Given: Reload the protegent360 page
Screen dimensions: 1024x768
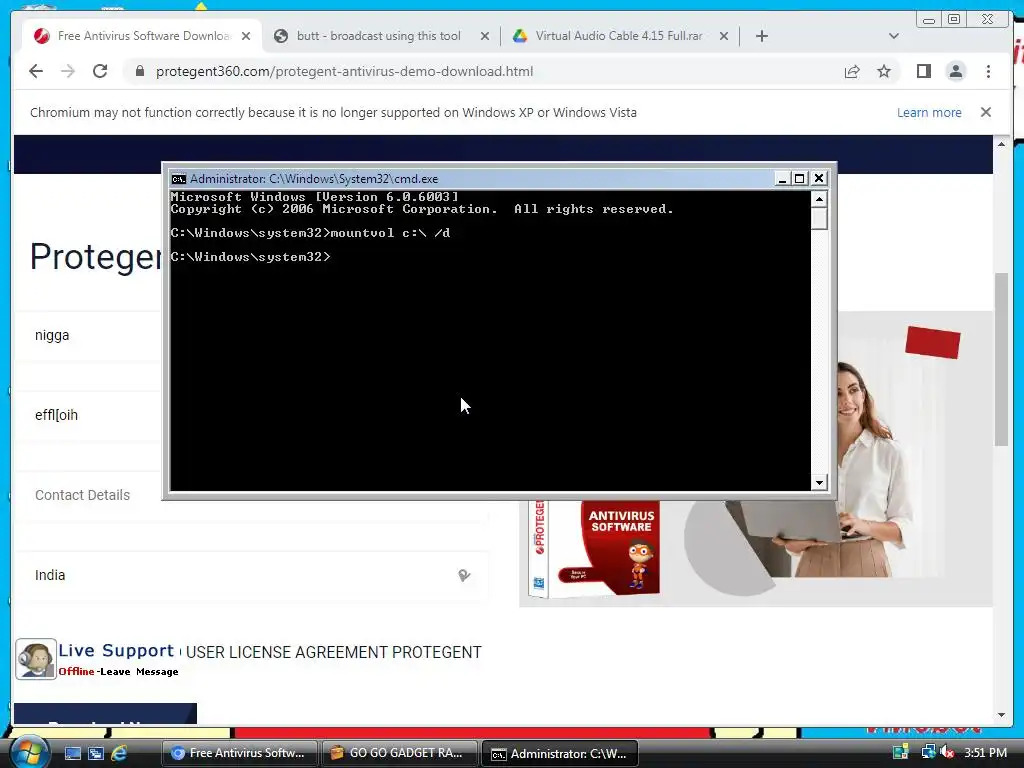Looking at the screenshot, I should pyautogui.click(x=100, y=71).
